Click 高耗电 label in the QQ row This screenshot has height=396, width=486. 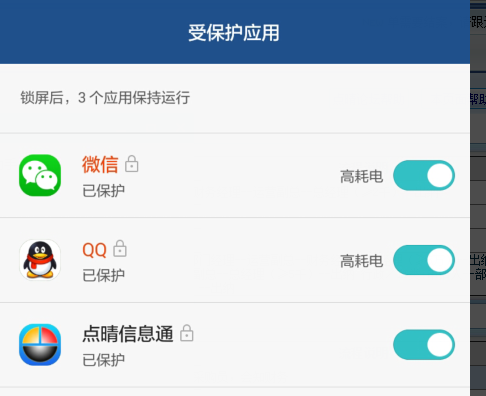361,261
